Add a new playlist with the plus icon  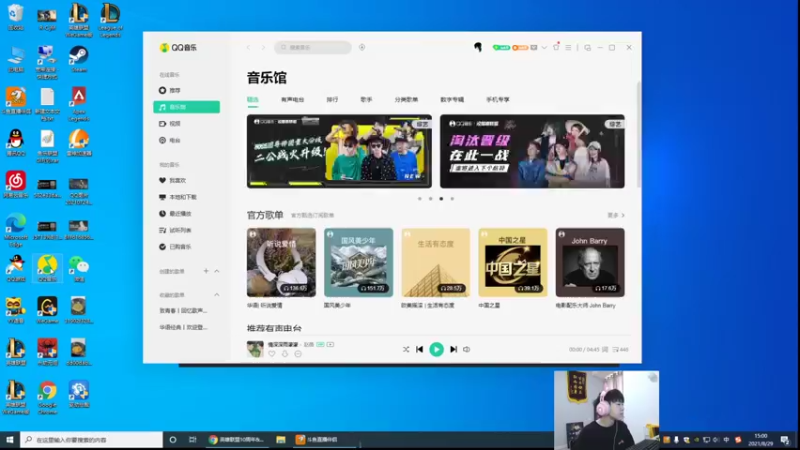click(x=206, y=271)
